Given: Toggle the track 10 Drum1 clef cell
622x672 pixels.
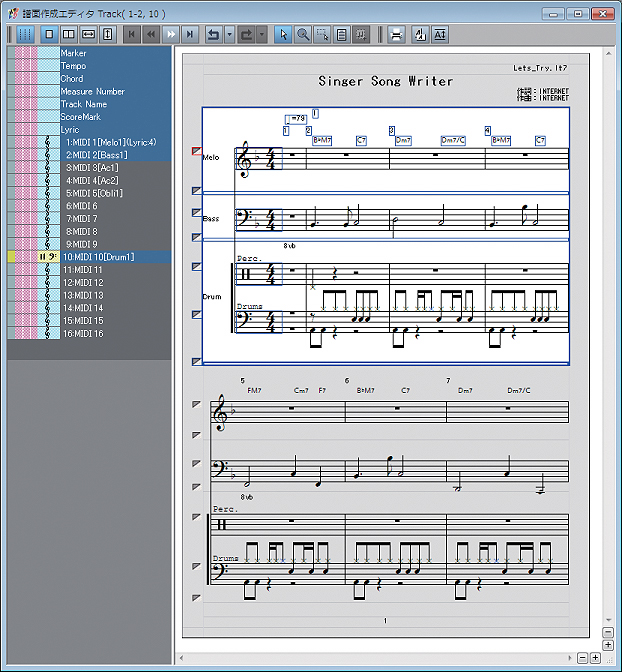Looking at the screenshot, I should point(45,257).
